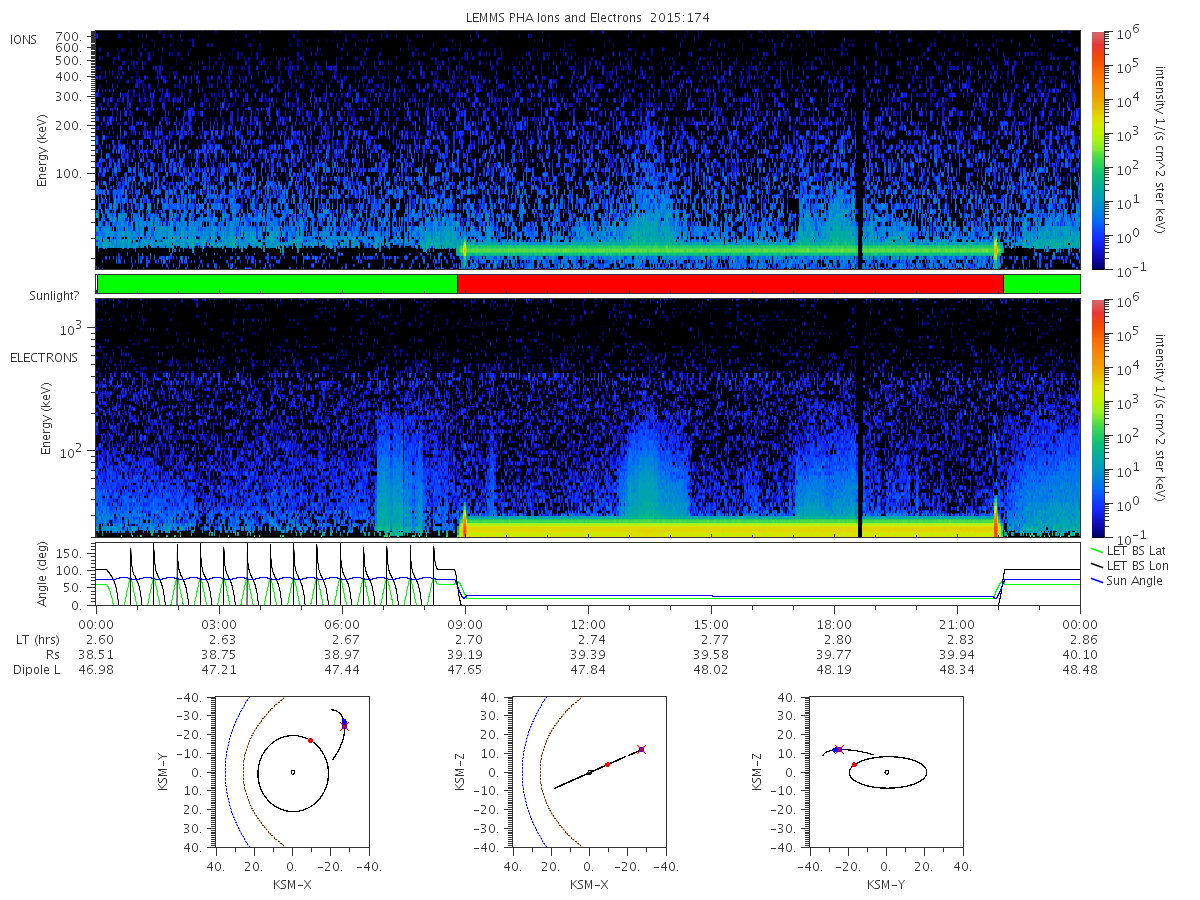This screenshot has height=900, width=1200.
Task: Click the black data gap in the ions spectrogram
Action: pos(861,150)
